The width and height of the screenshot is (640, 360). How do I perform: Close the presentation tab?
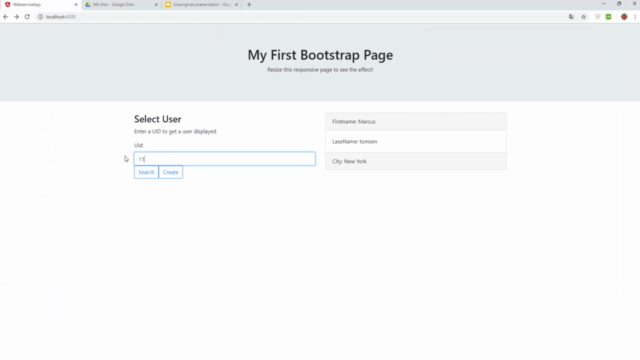tap(236, 4)
